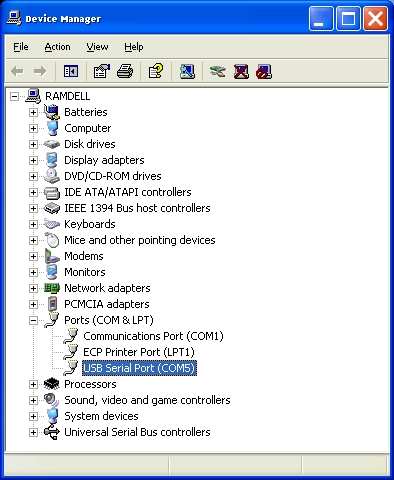Viewport: 394px width, 480px height.
Task: Select ECP Printer Port (LPT1)
Action: click(x=139, y=352)
